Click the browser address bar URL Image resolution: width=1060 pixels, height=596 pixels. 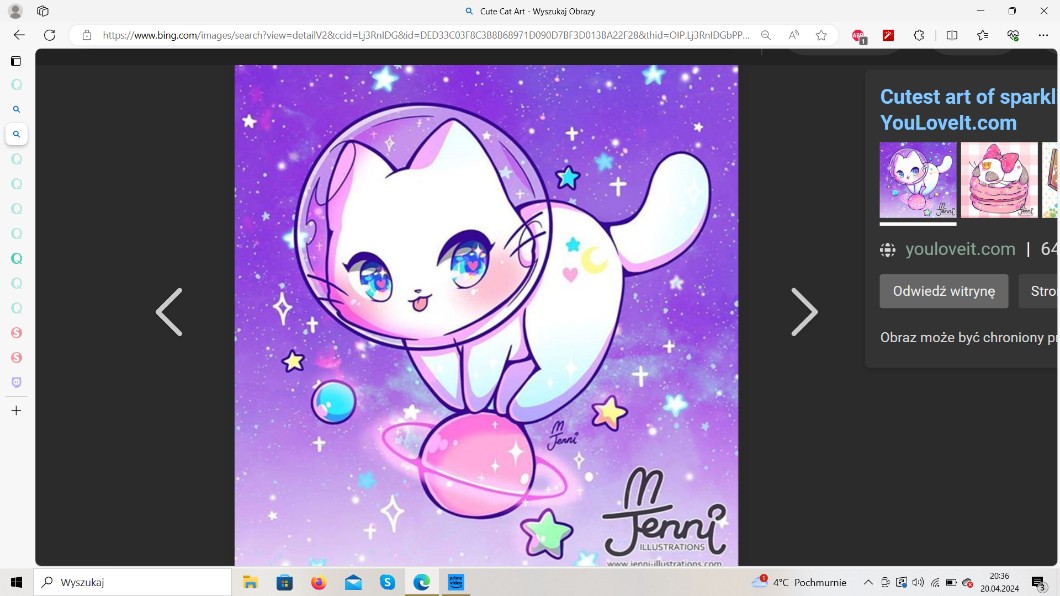[x=425, y=35]
